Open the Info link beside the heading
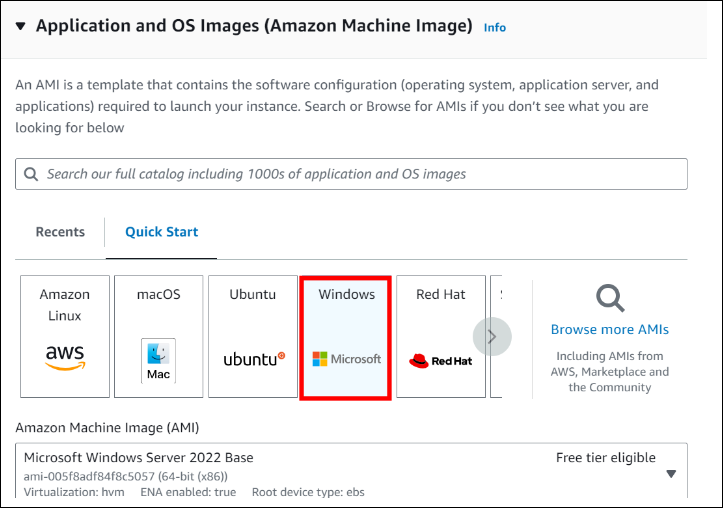This screenshot has width=723, height=508. (x=495, y=28)
